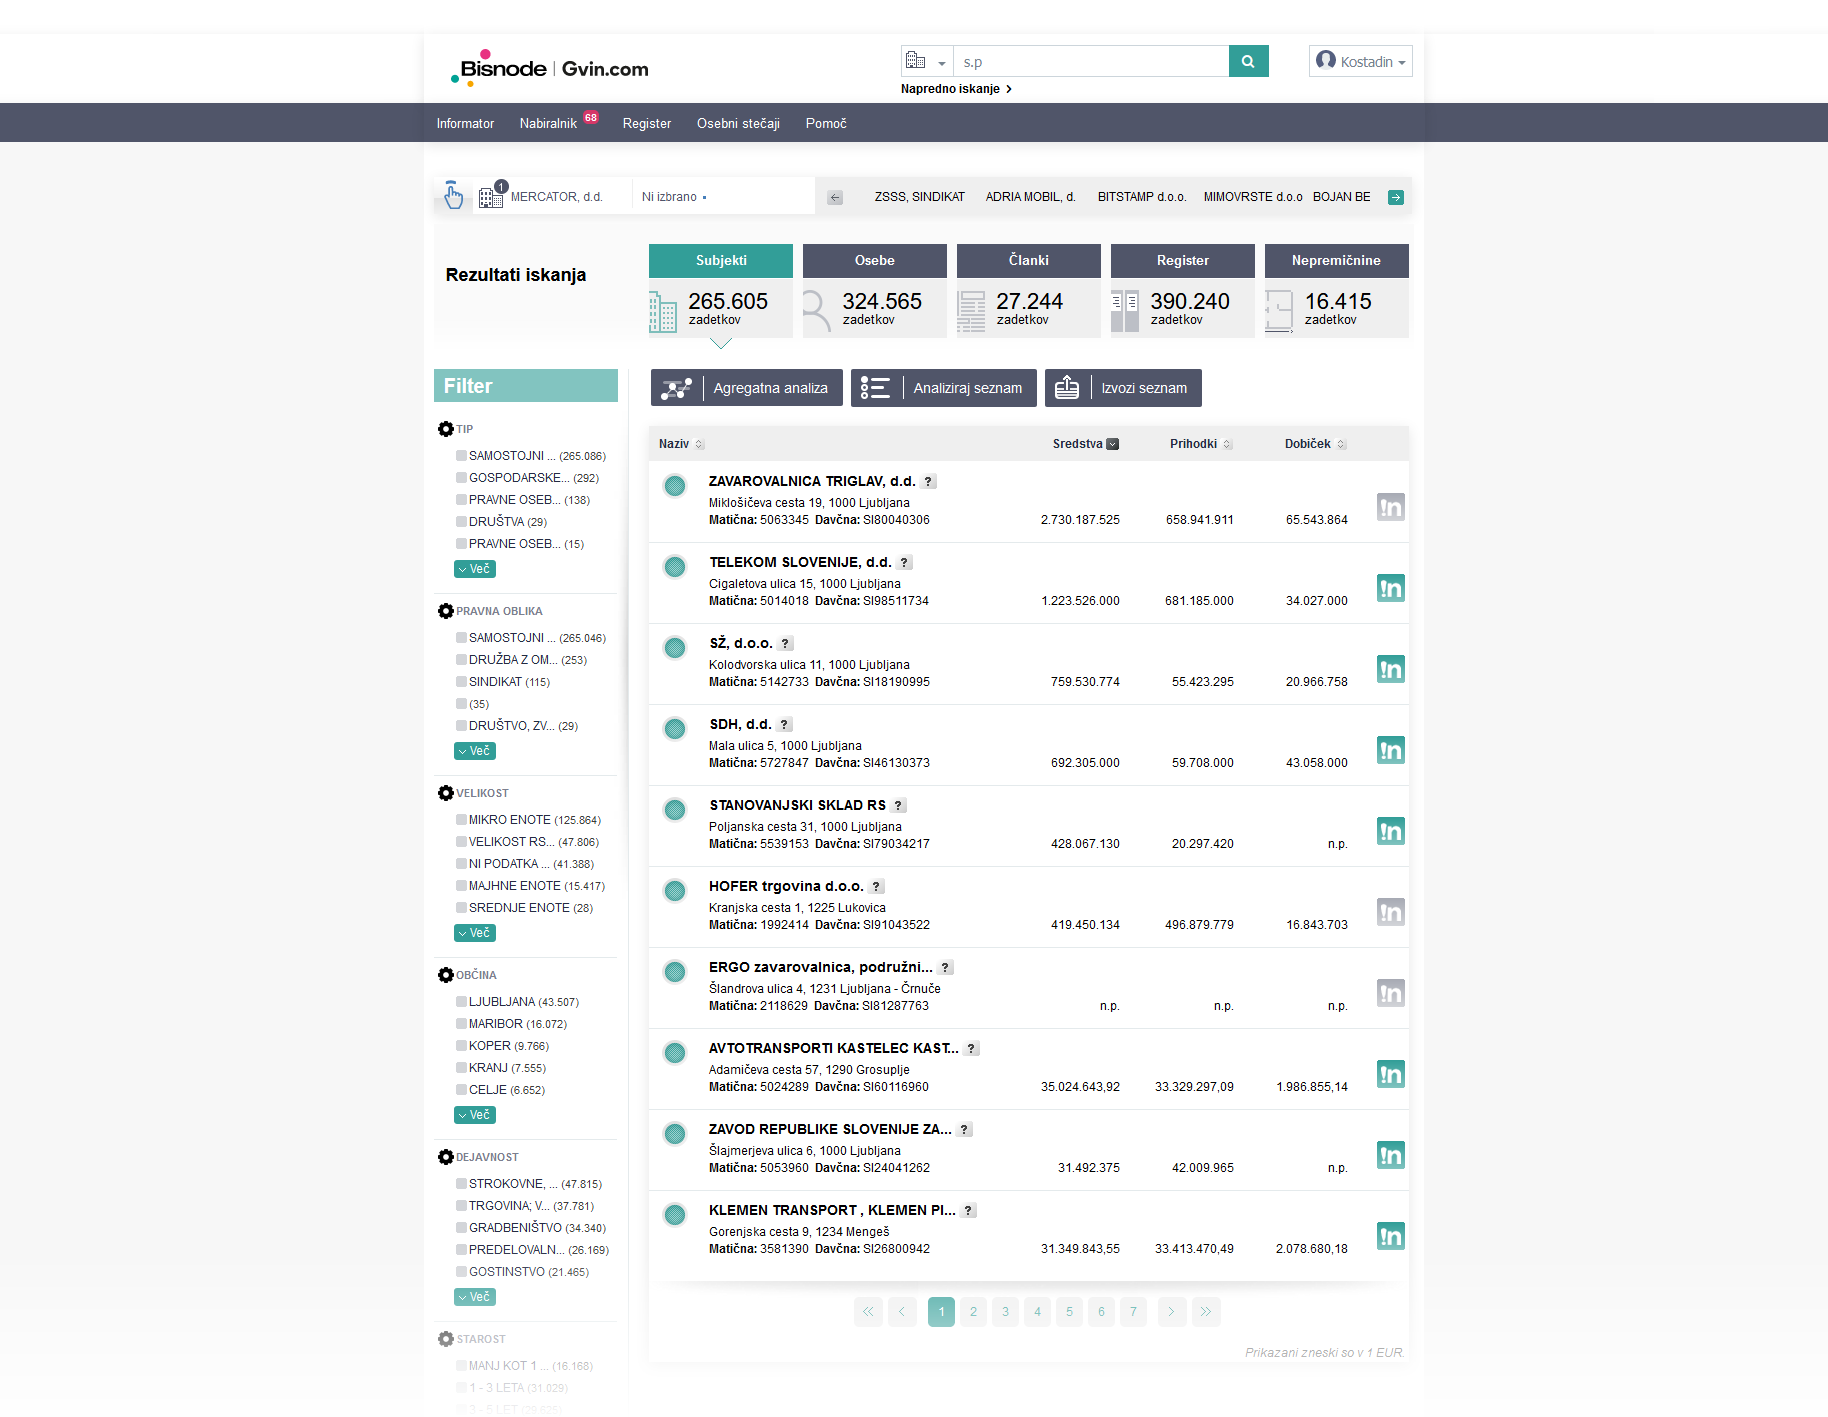The image size is (1828, 1417).
Task: Click the MERCATOR building icon with badge
Action: click(x=492, y=195)
